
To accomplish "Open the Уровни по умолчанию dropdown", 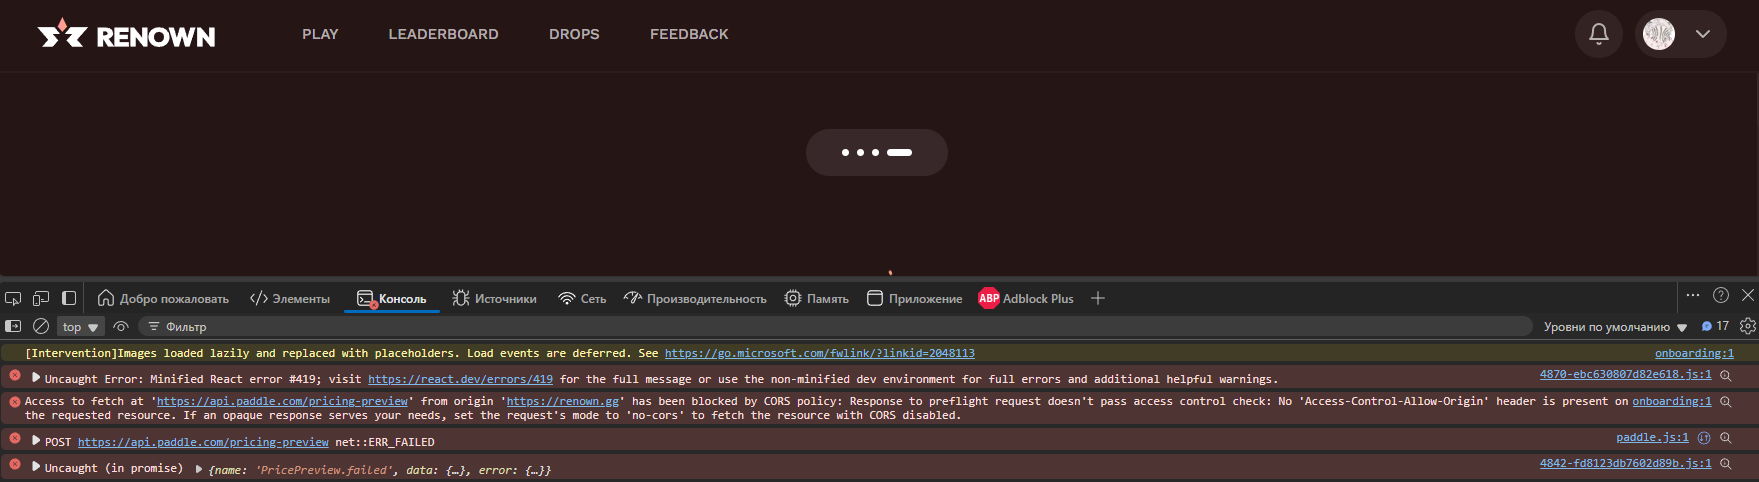I will pyautogui.click(x=1615, y=327).
